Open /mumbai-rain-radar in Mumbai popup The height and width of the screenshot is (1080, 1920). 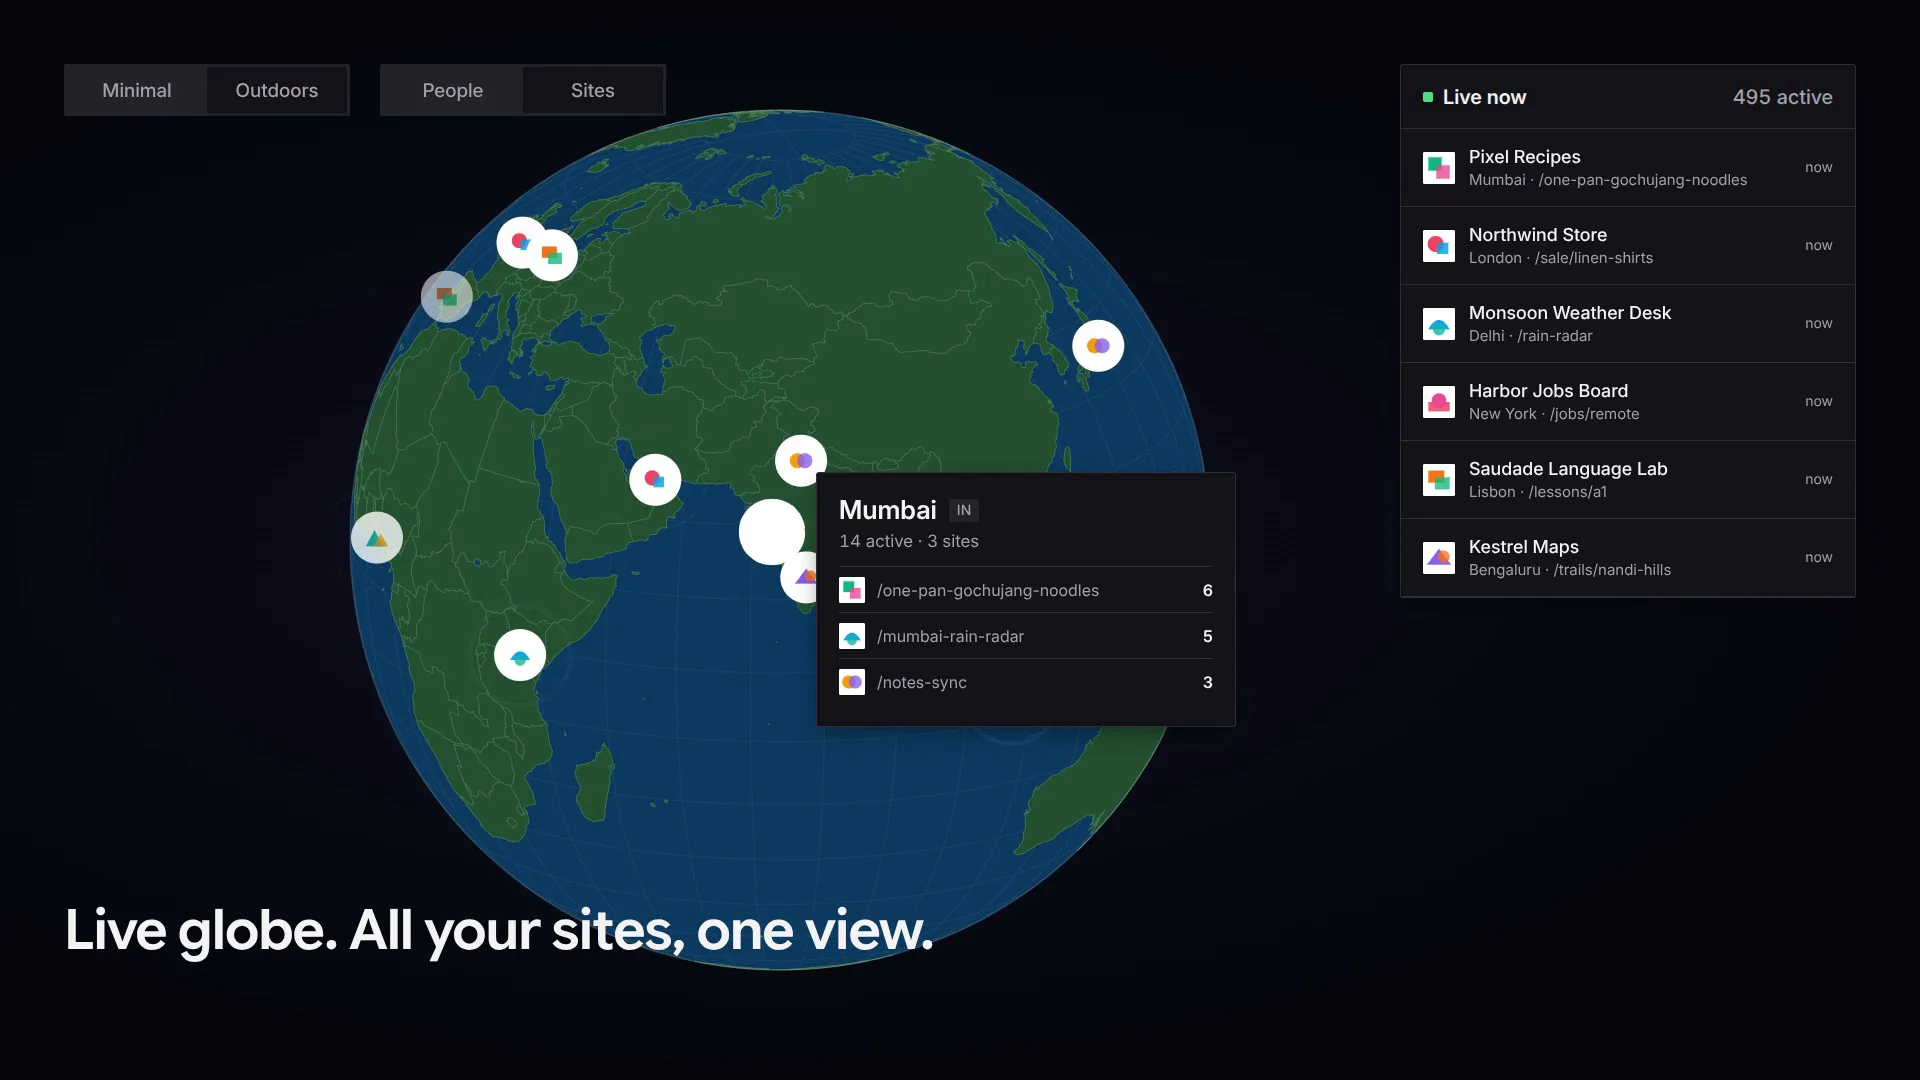tap(1025, 637)
